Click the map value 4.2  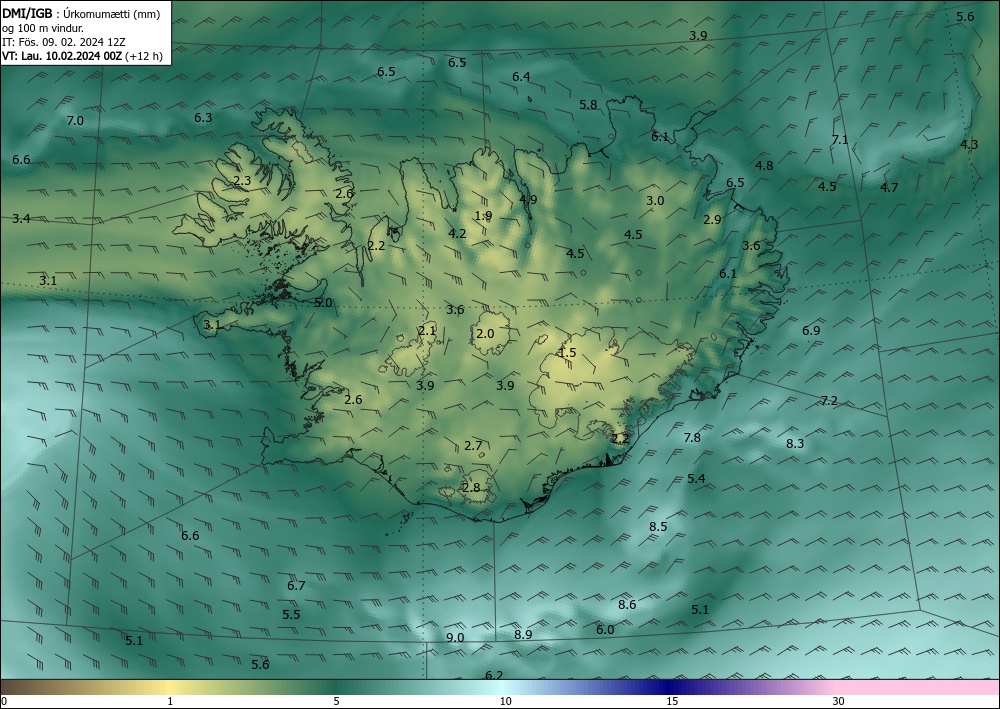(457, 233)
